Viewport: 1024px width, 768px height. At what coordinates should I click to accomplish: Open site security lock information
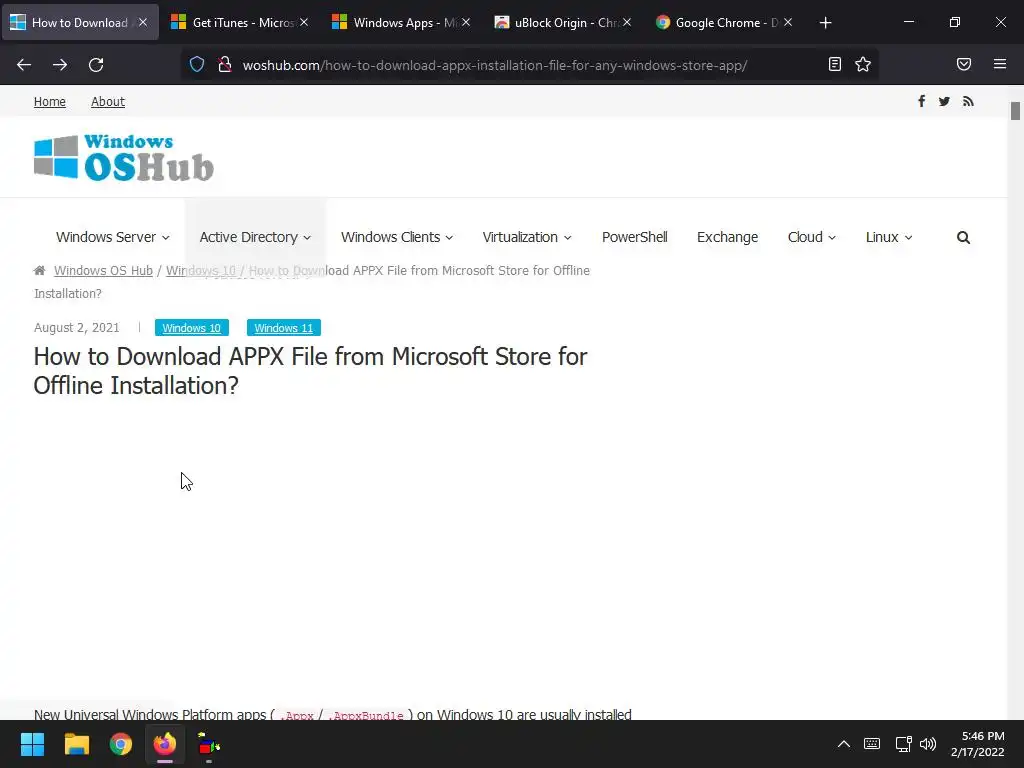click(225, 65)
